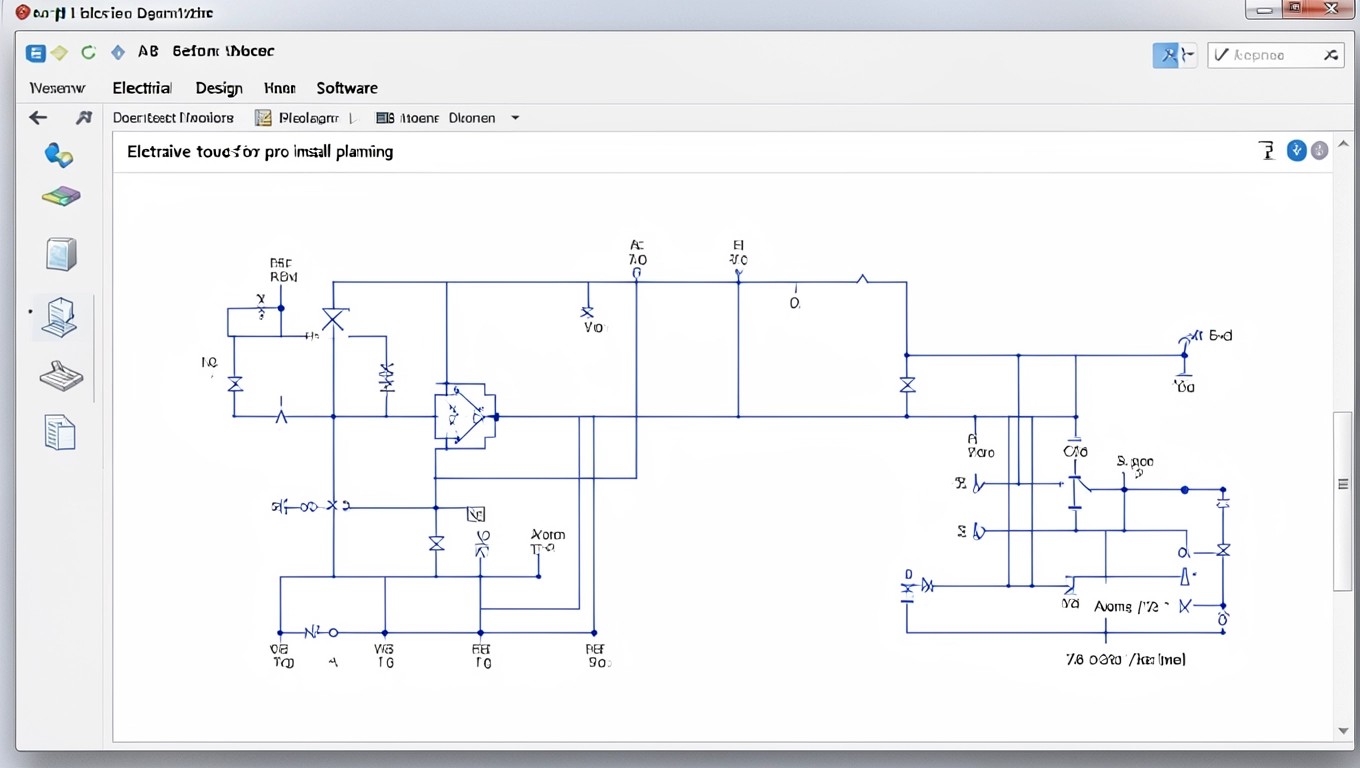This screenshot has height=768, width=1360.
Task: Activate the blue user toggle near the search field
Action: coord(1168,55)
